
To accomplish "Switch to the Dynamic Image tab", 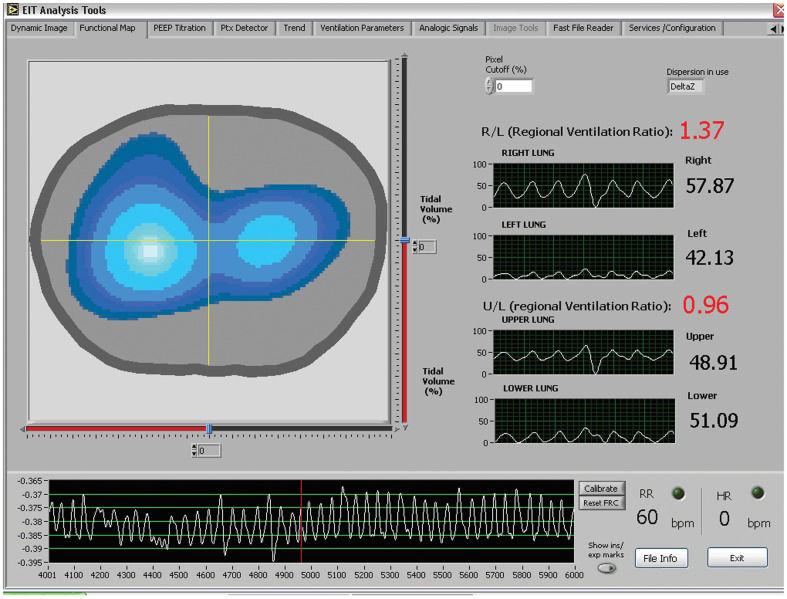I will pyautogui.click(x=39, y=28).
